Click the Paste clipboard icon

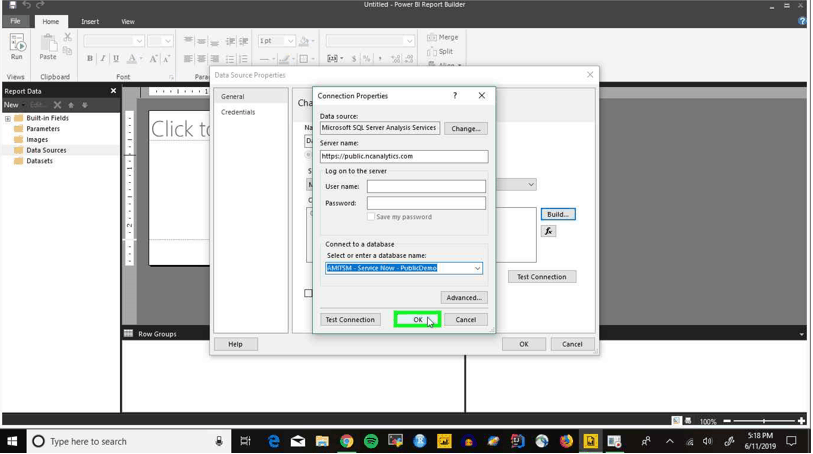coord(48,47)
